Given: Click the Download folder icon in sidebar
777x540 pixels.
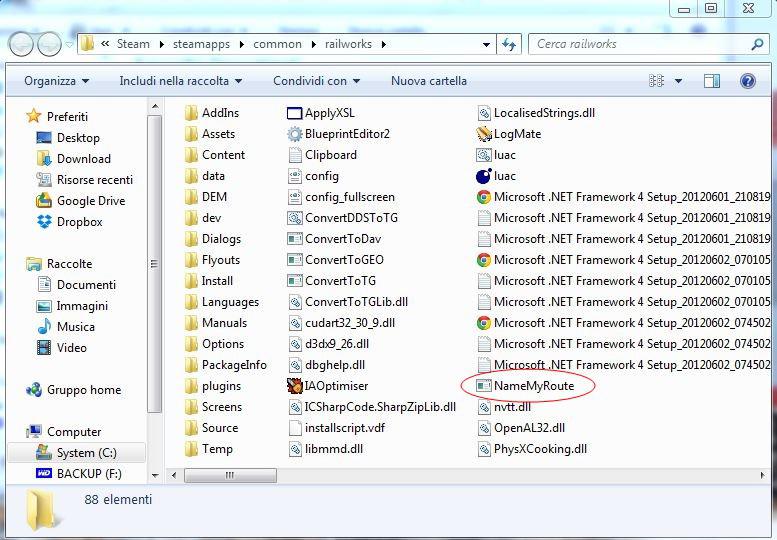Looking at the screenshot, I should click(x=44, y=159).
